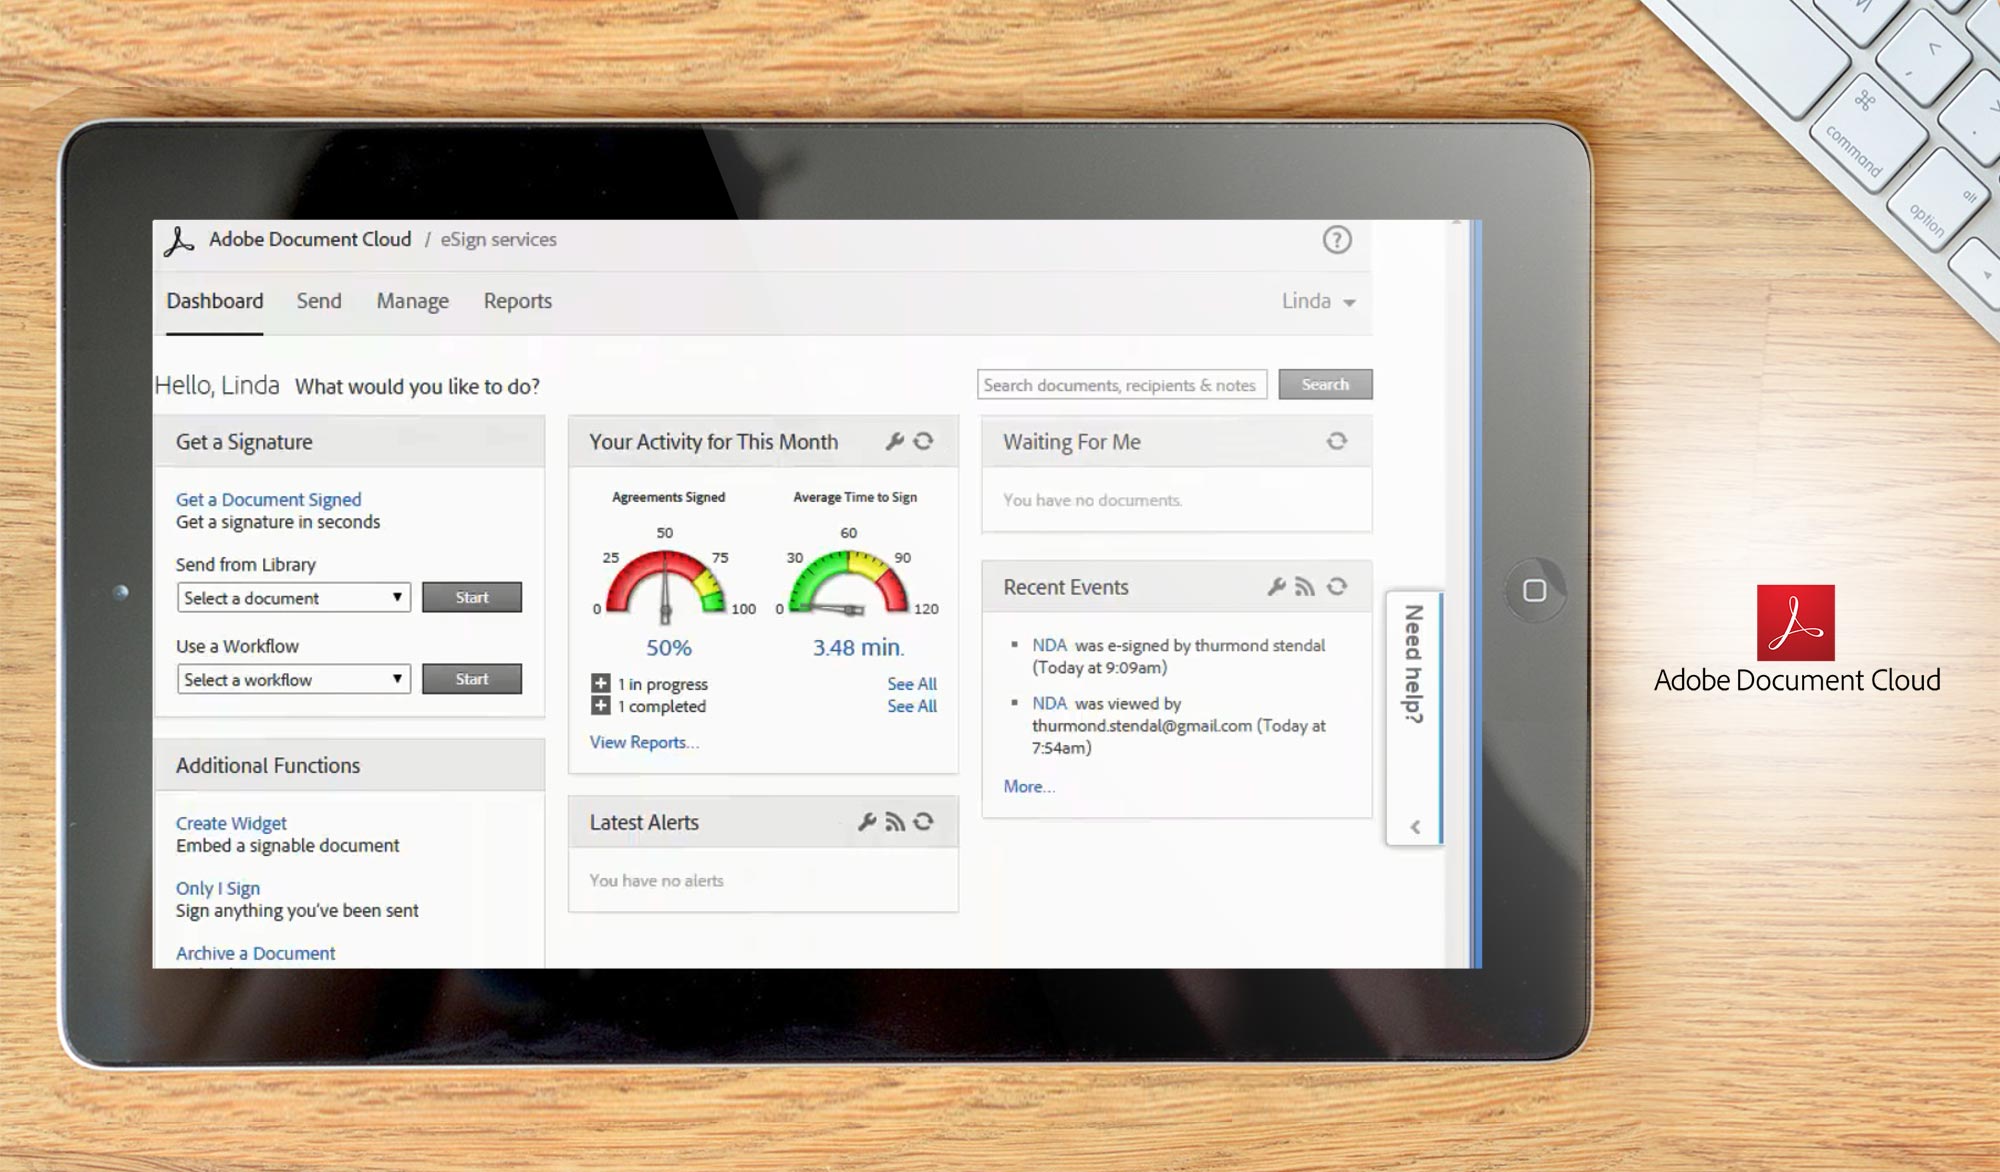Switch to the Manage tab
This screenshot has height=1172, width=2000.
(411, 301)
